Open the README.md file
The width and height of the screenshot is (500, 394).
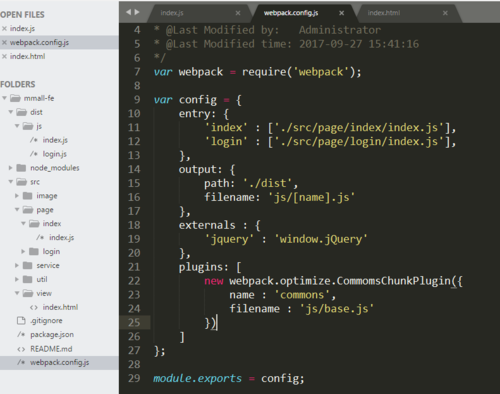pyautogui.click(x=51, y=349)
